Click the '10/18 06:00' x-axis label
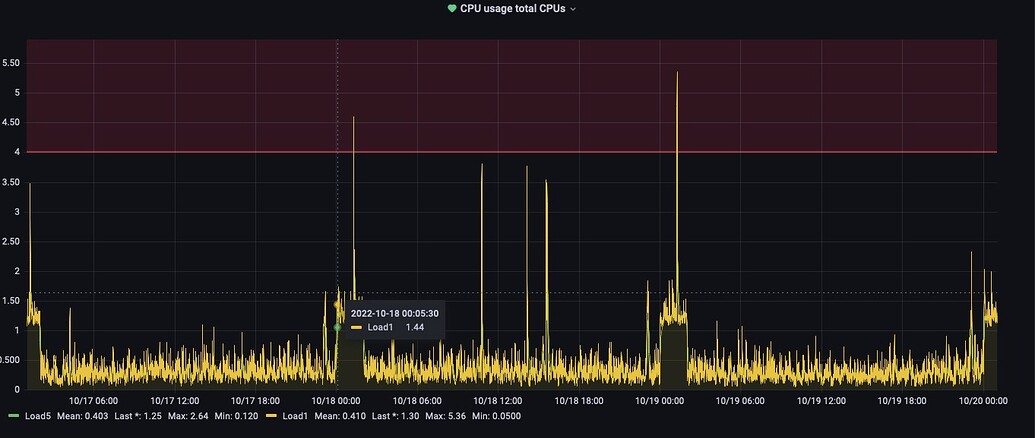Image resolution: width=1035 pixels, height=438 pixels. coord(417,400)
